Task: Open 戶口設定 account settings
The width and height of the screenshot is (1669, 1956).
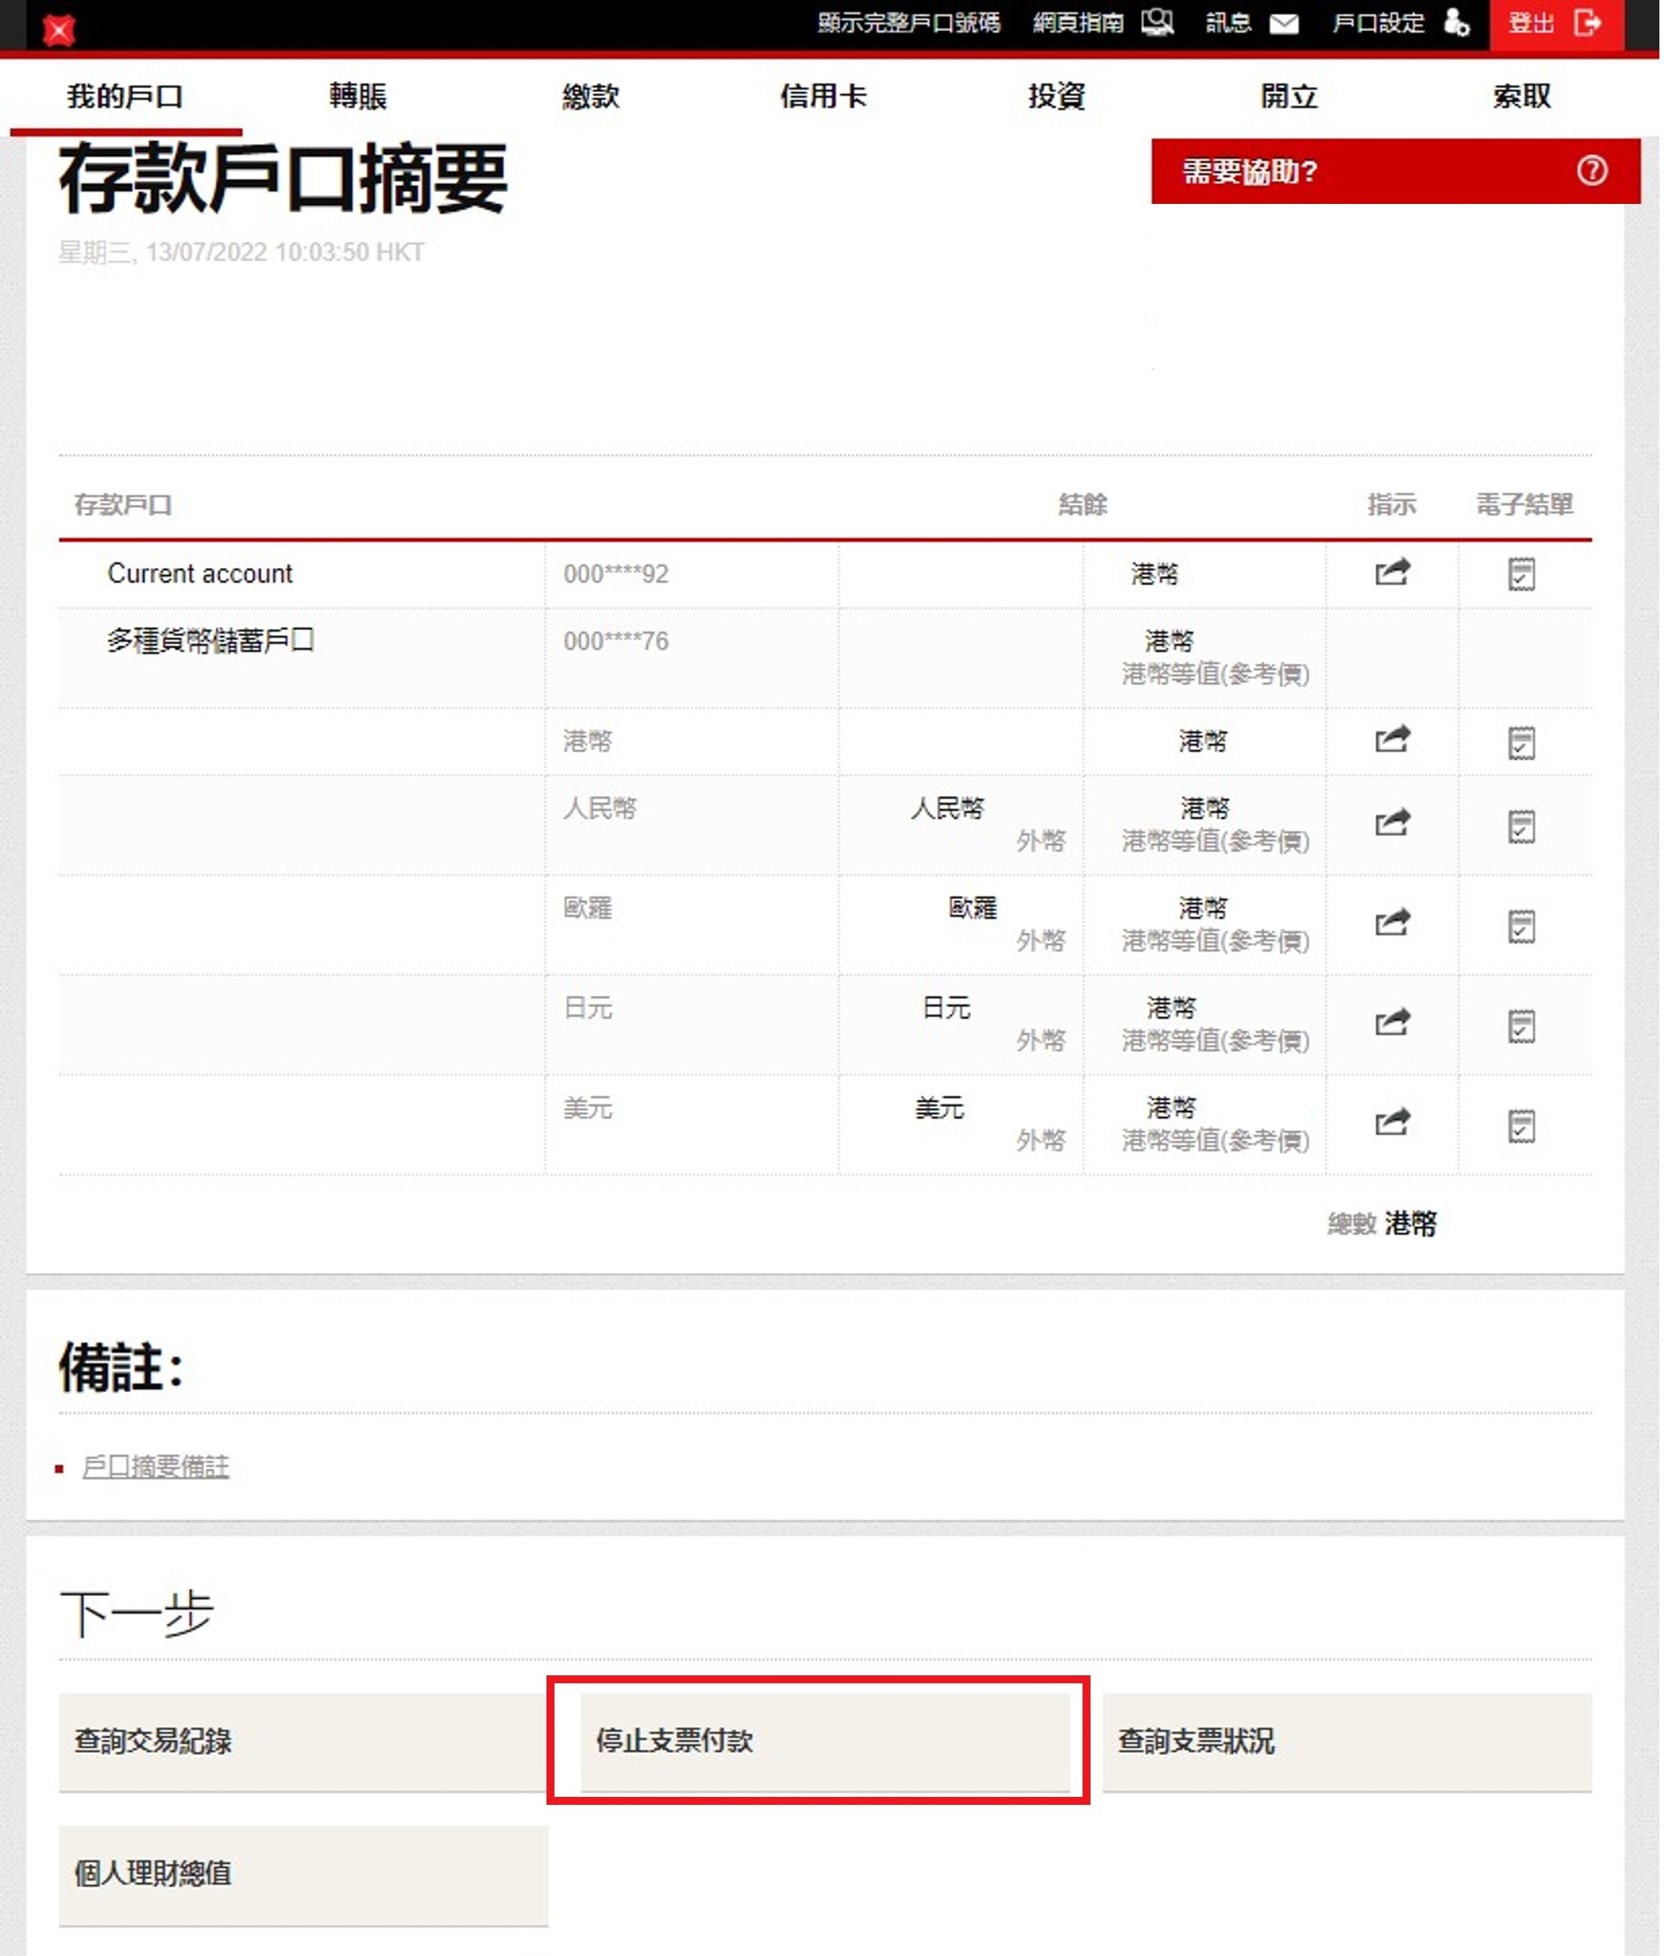Action: (x=1399, y=23)
